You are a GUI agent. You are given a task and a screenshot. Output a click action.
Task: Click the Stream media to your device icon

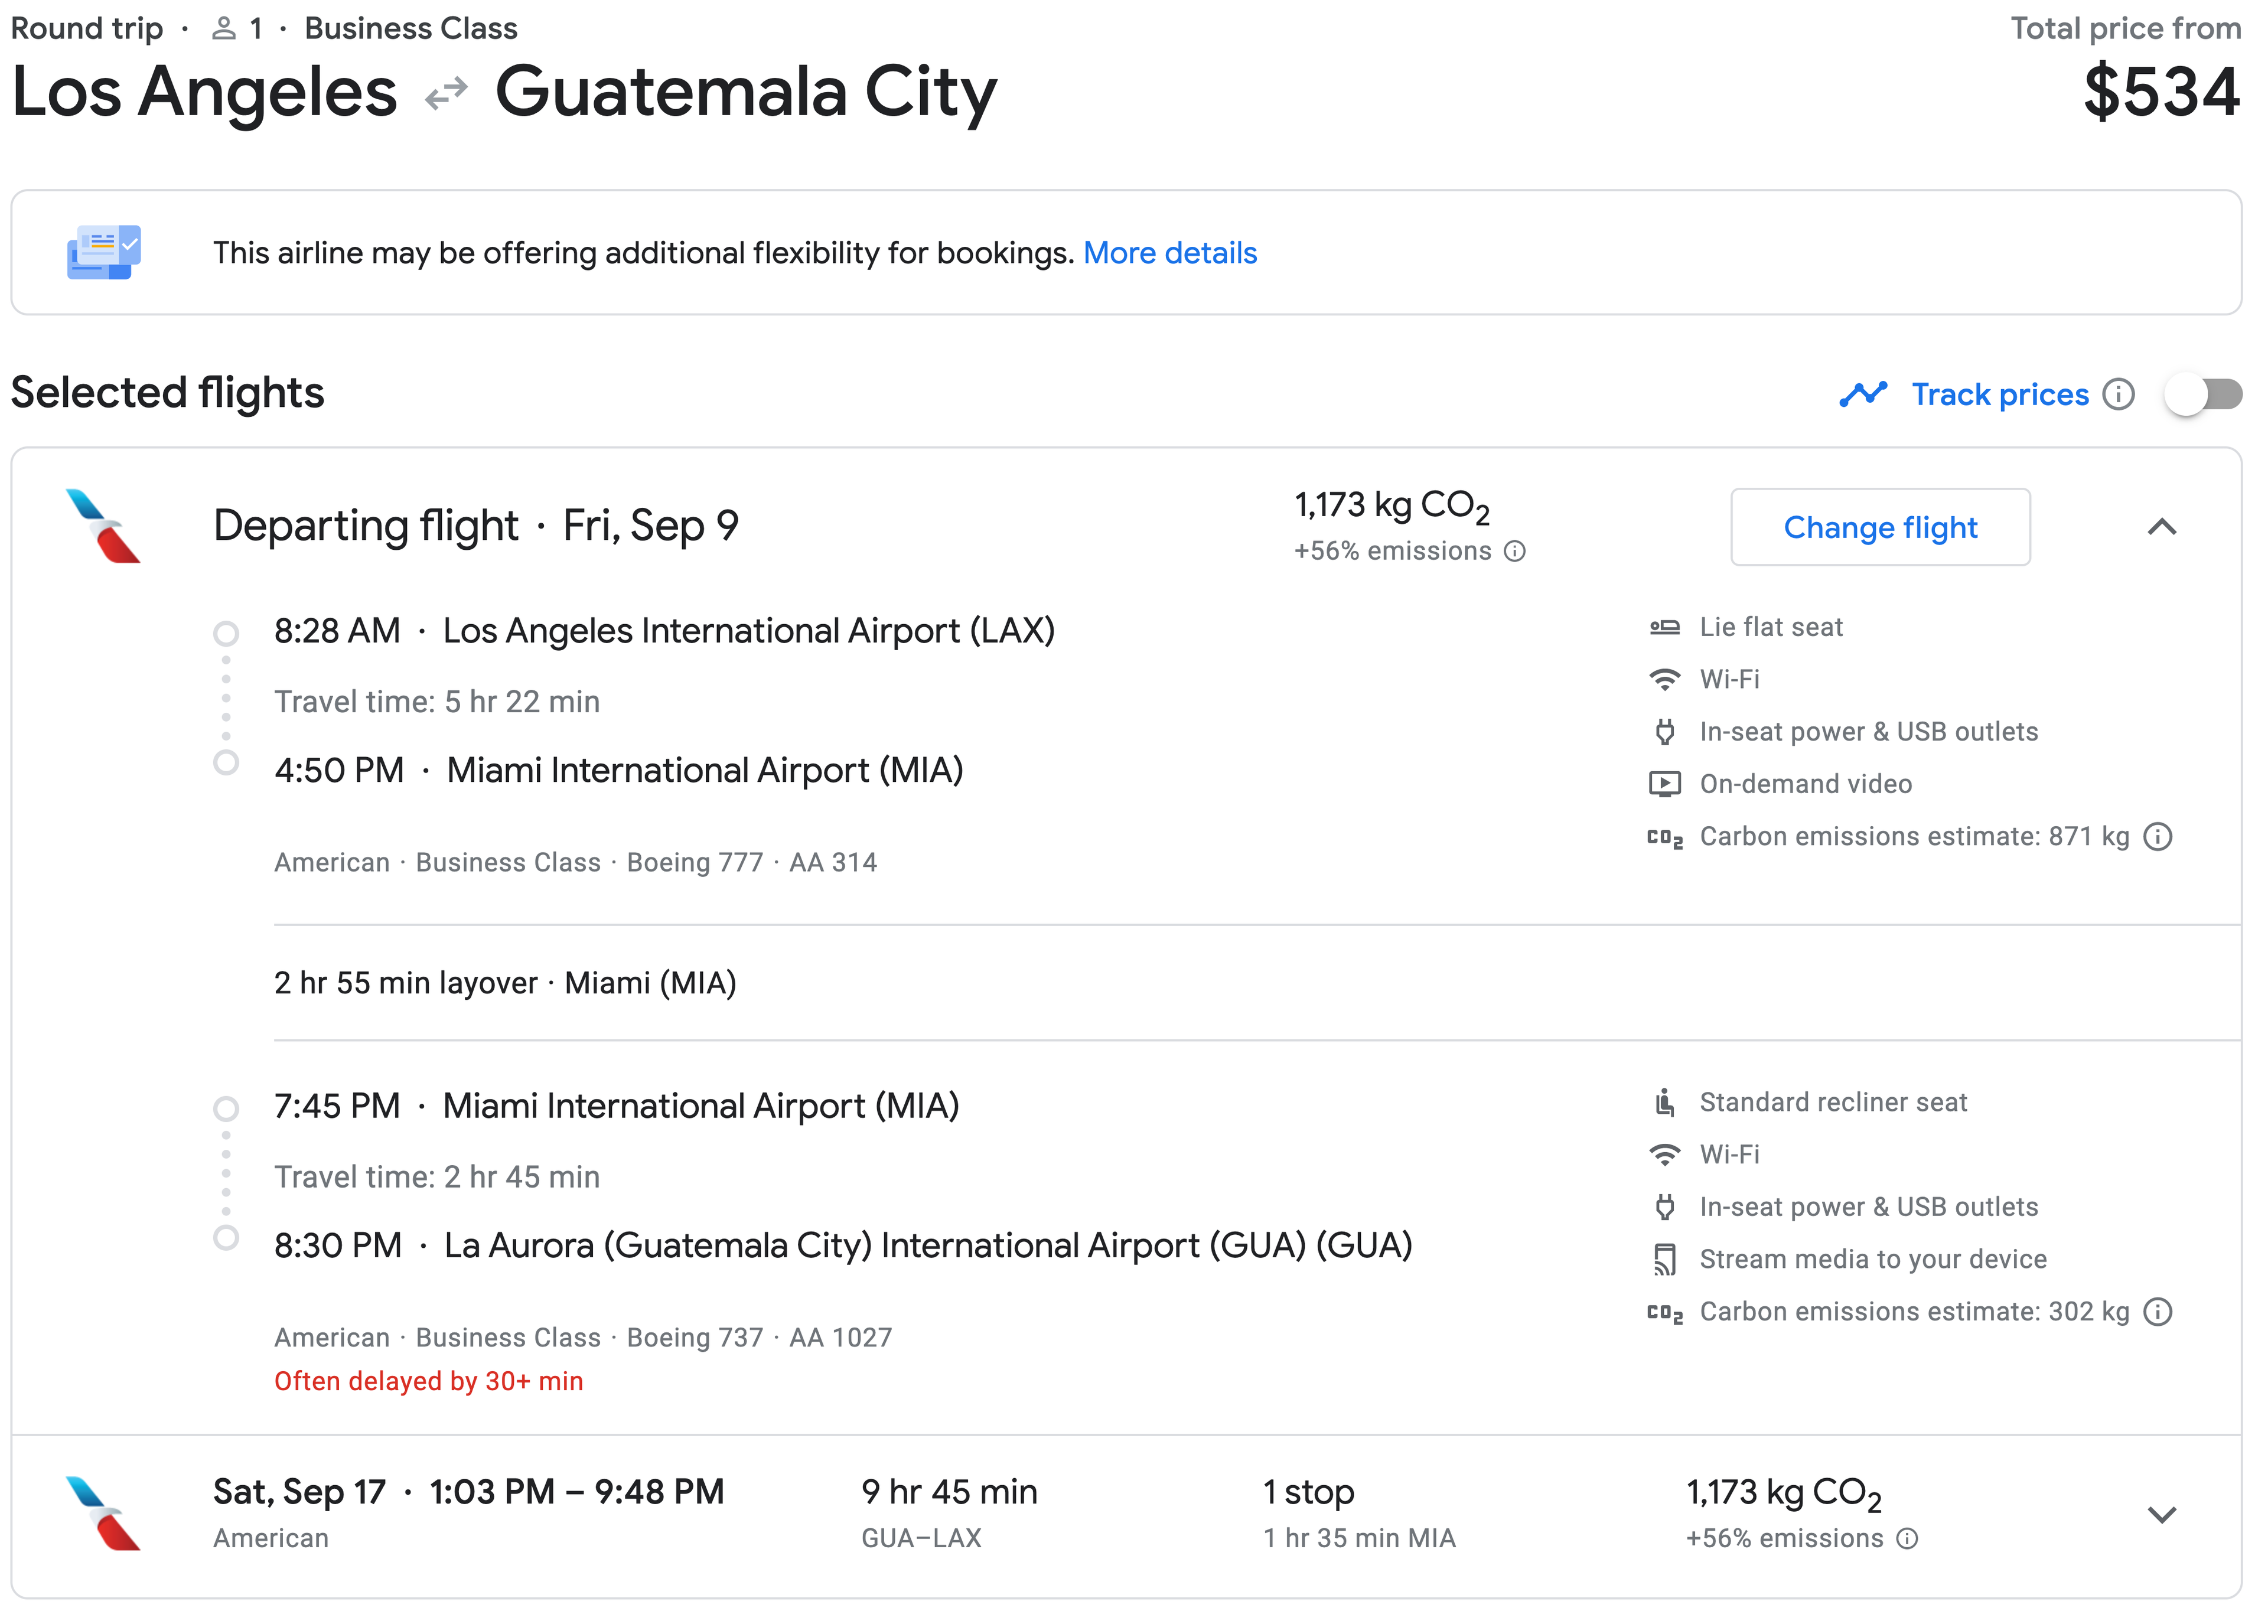click(x=1665, y=1260)
